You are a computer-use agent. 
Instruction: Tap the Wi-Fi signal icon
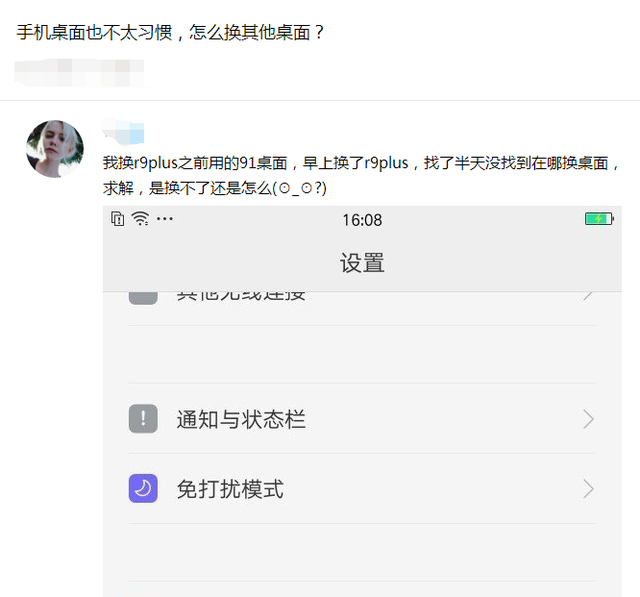140,219
